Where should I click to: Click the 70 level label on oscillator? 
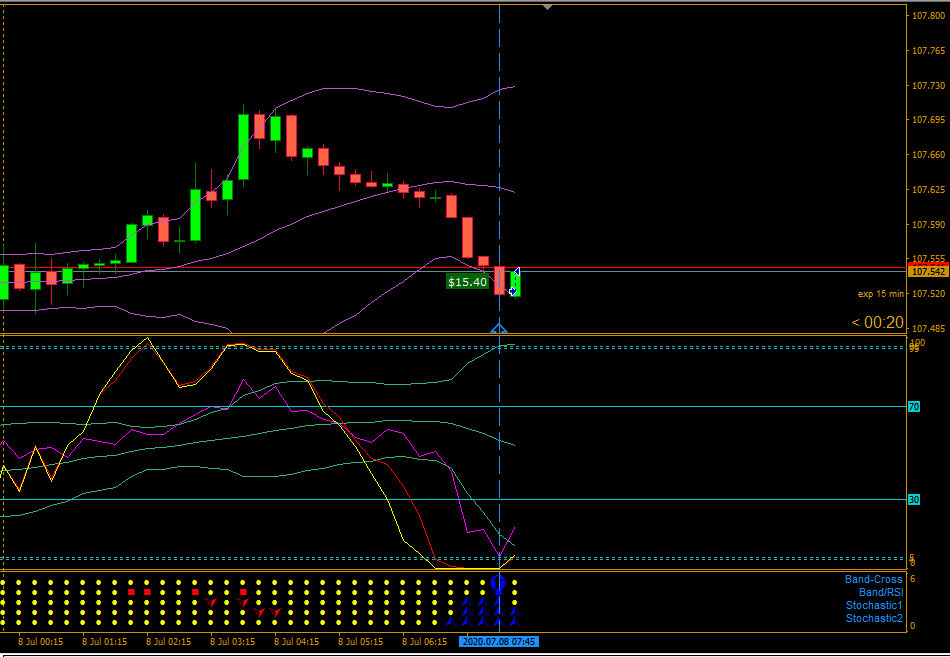click(x=914, y=407)
